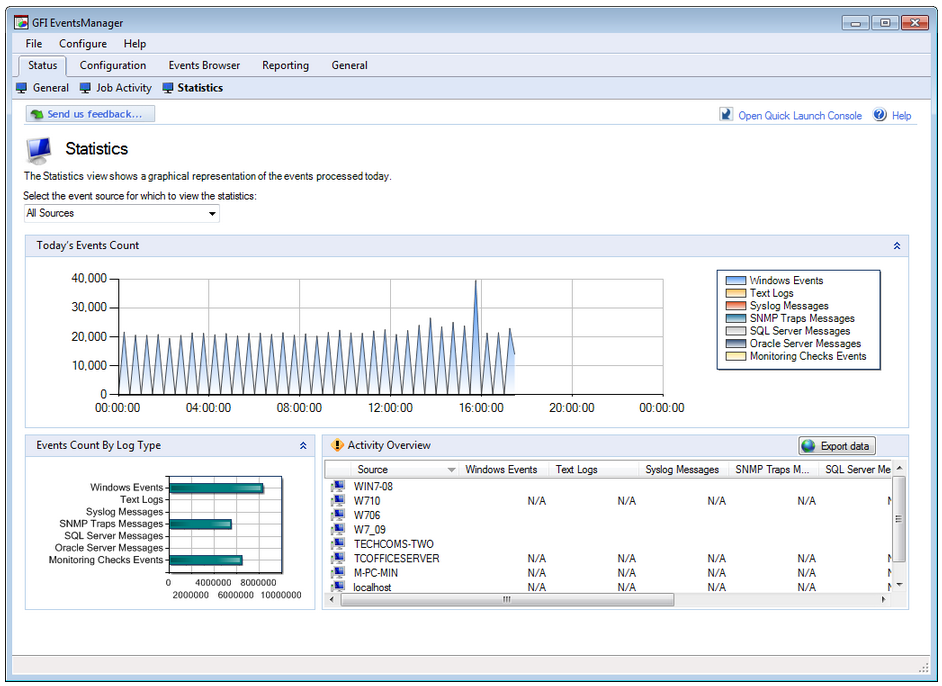Click the computer icon for TECHCOMS-TWO
Screen dimensions: 942x686
[338, 544]
